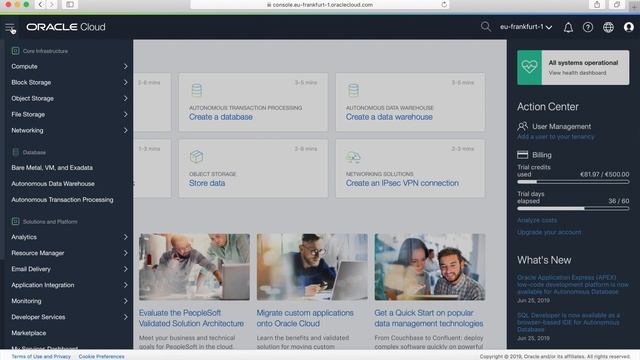Expand the Email Delivery submenu chevron
The height and width of the screenshot is (360, 640).
tap(125, 269)
